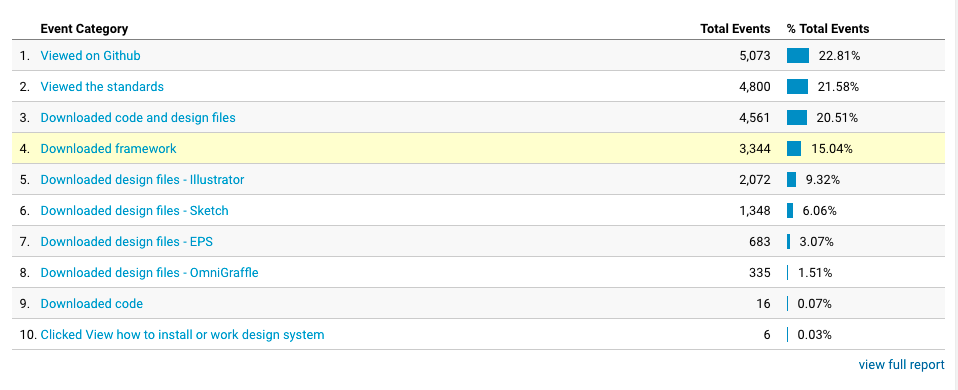Open Downloaded design files - OmniGraffle

coord(150,273)
